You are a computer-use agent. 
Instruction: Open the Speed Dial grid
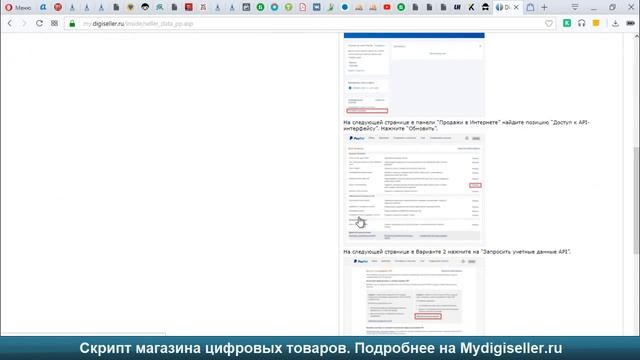pos(54,24)
